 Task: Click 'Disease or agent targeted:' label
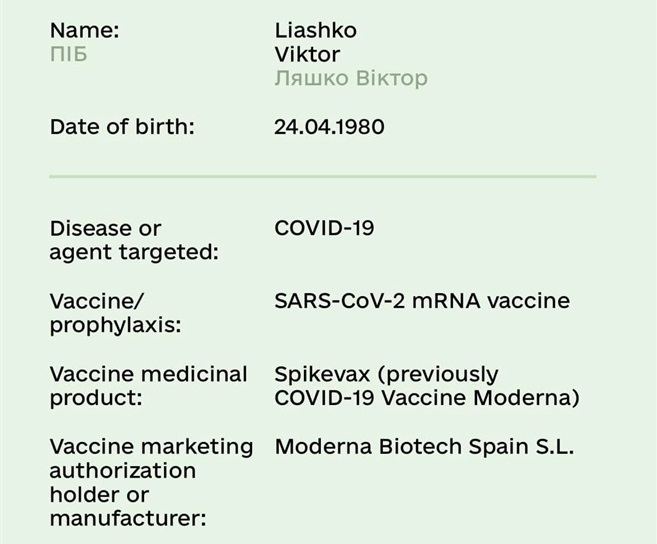point(134,240)
